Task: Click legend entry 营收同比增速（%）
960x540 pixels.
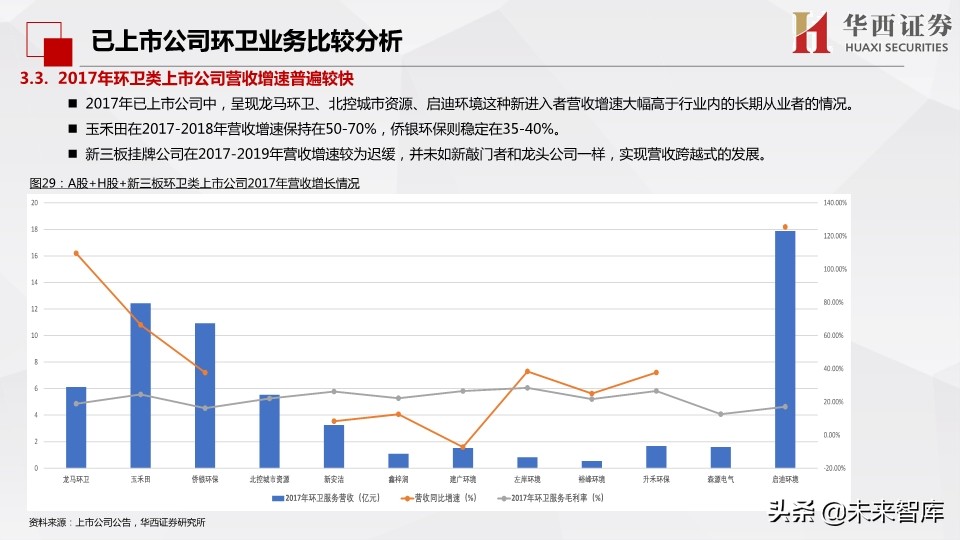Action: click(439, 498)
